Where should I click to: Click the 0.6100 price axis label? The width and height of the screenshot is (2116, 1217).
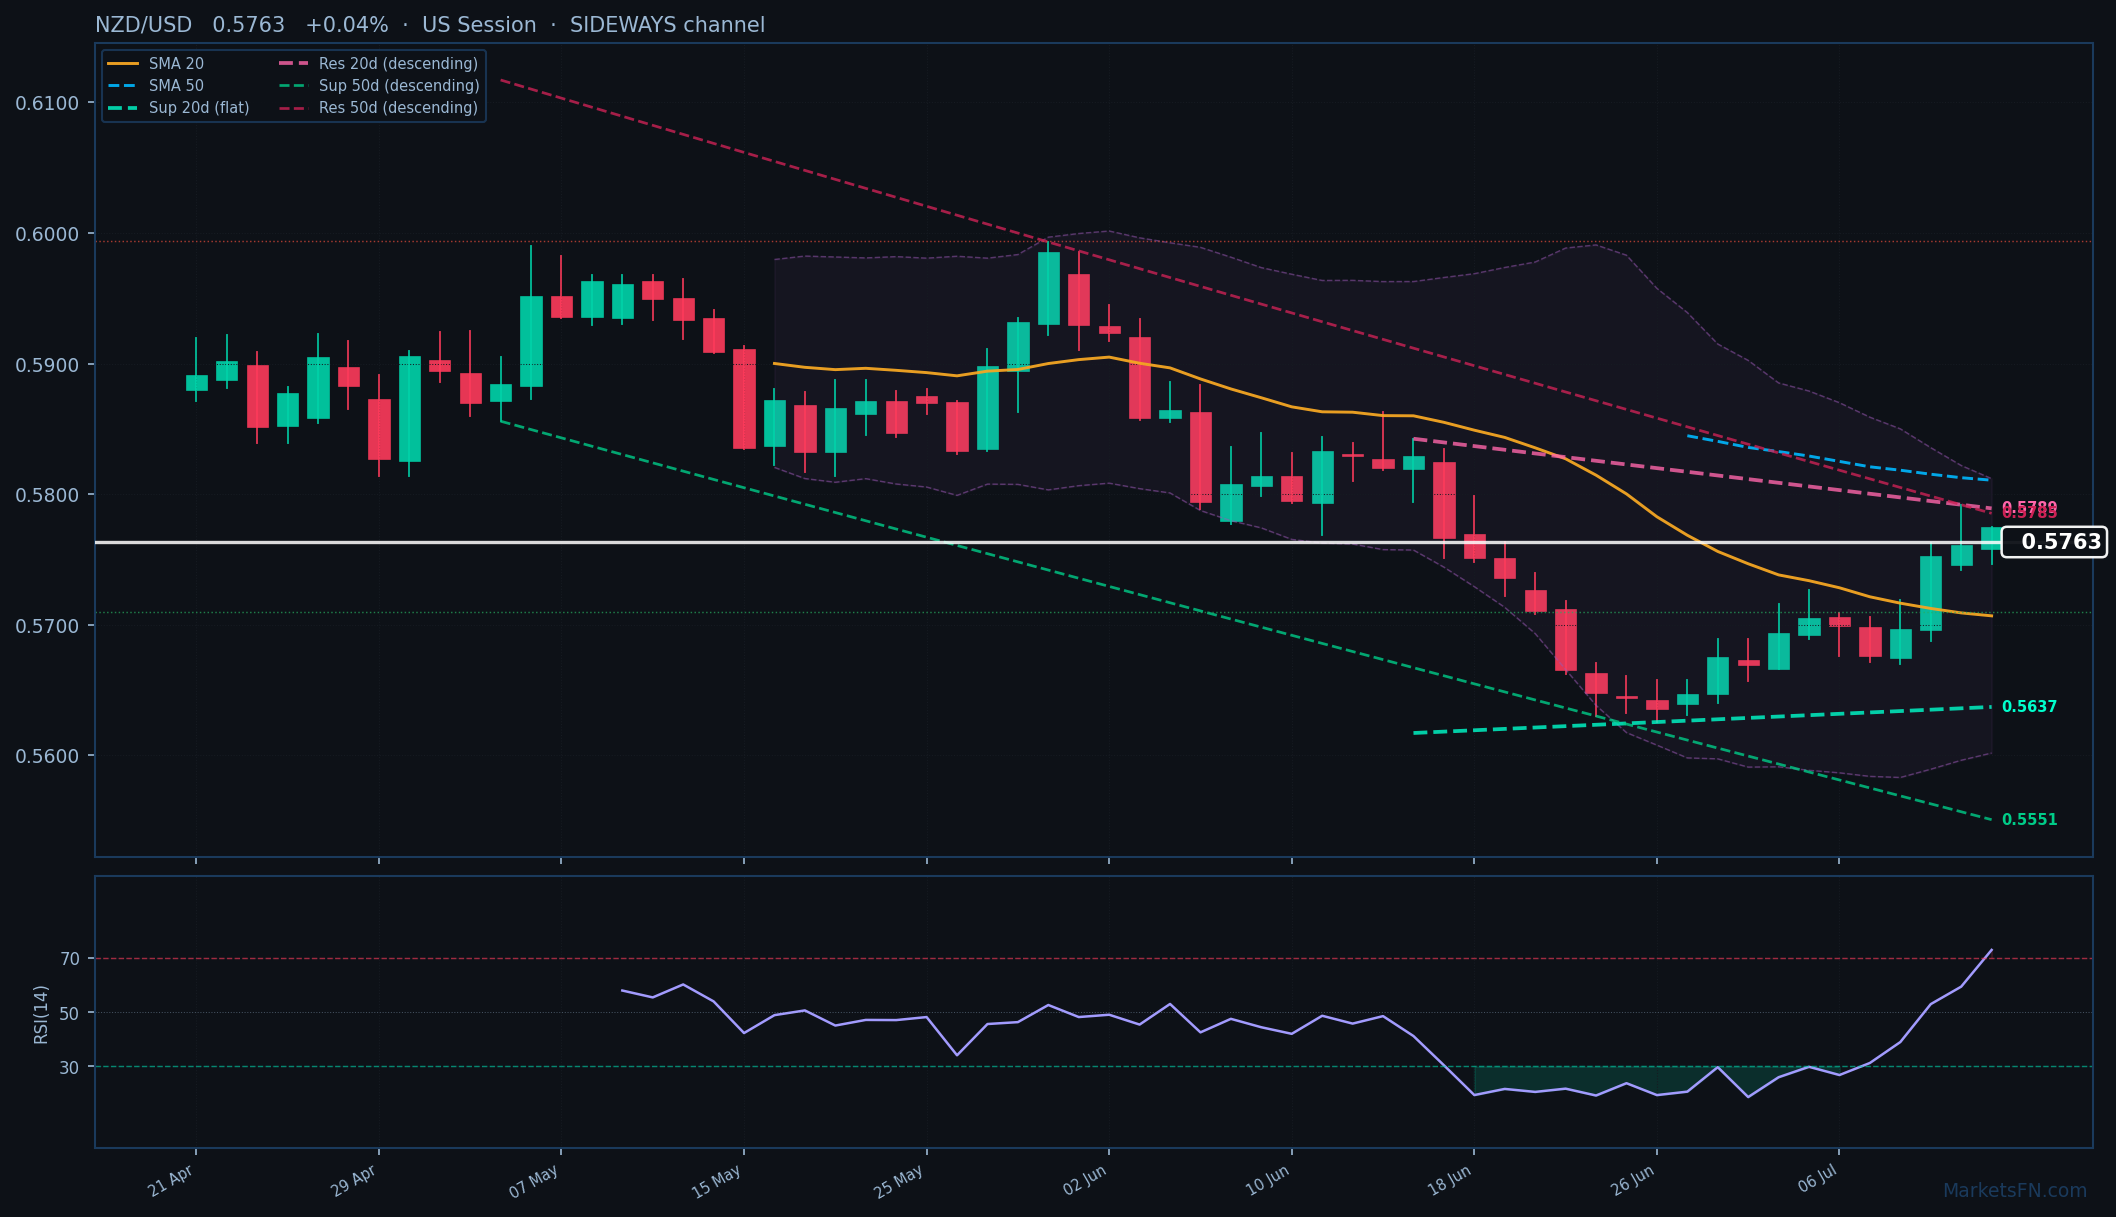point(47,103)
